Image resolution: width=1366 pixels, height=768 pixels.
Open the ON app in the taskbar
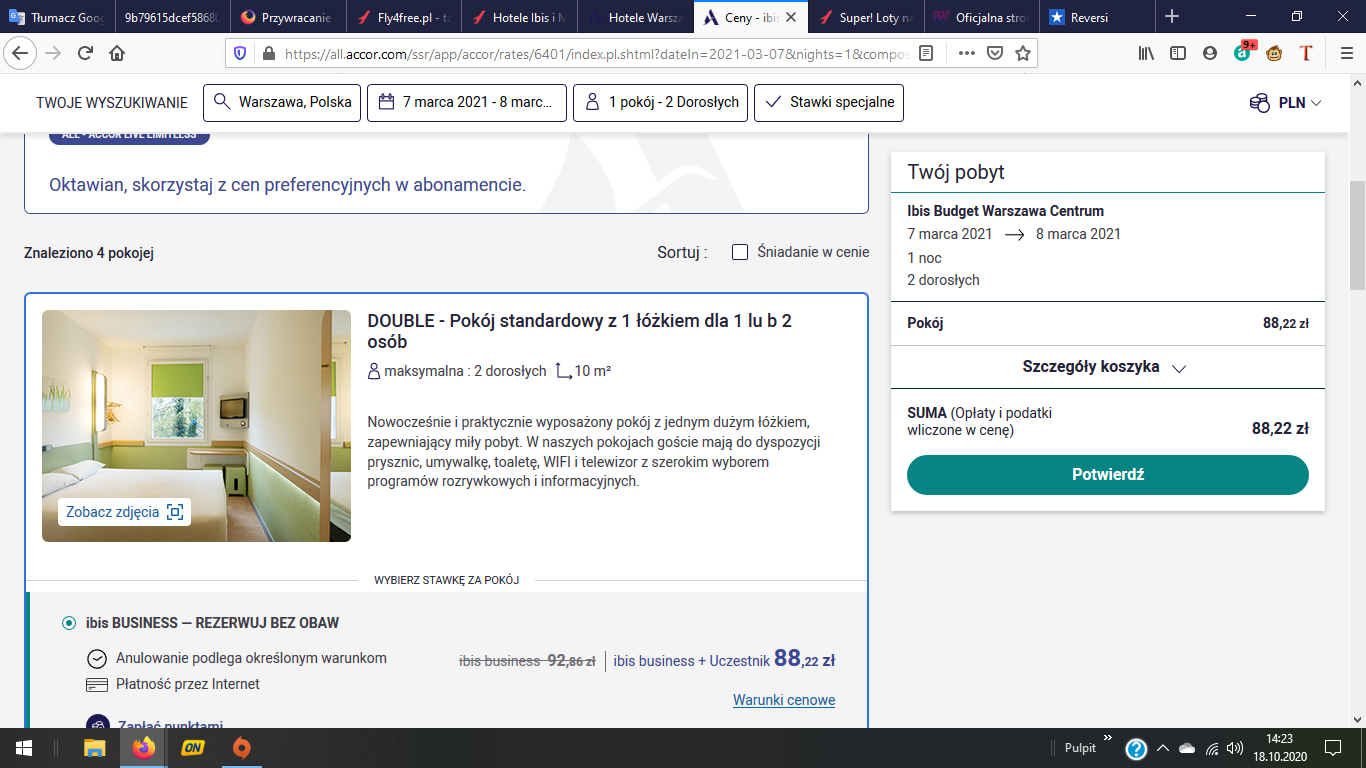click(193, 748)
